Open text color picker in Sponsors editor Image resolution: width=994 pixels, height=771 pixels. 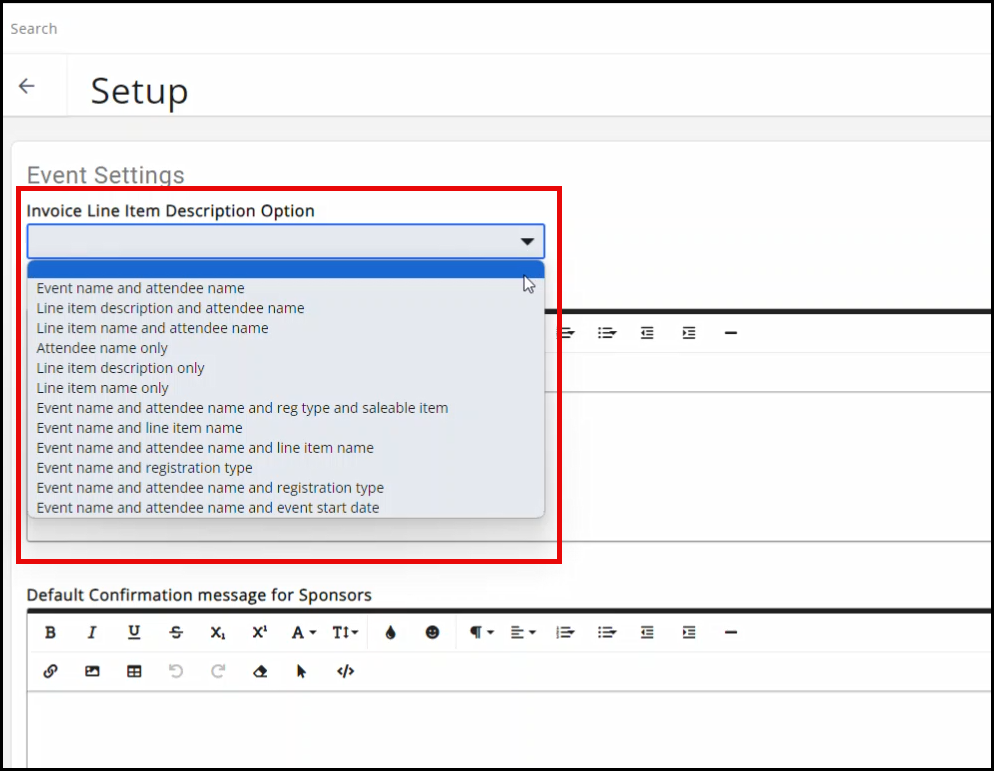pyautogui.click(x=390, y=632)
